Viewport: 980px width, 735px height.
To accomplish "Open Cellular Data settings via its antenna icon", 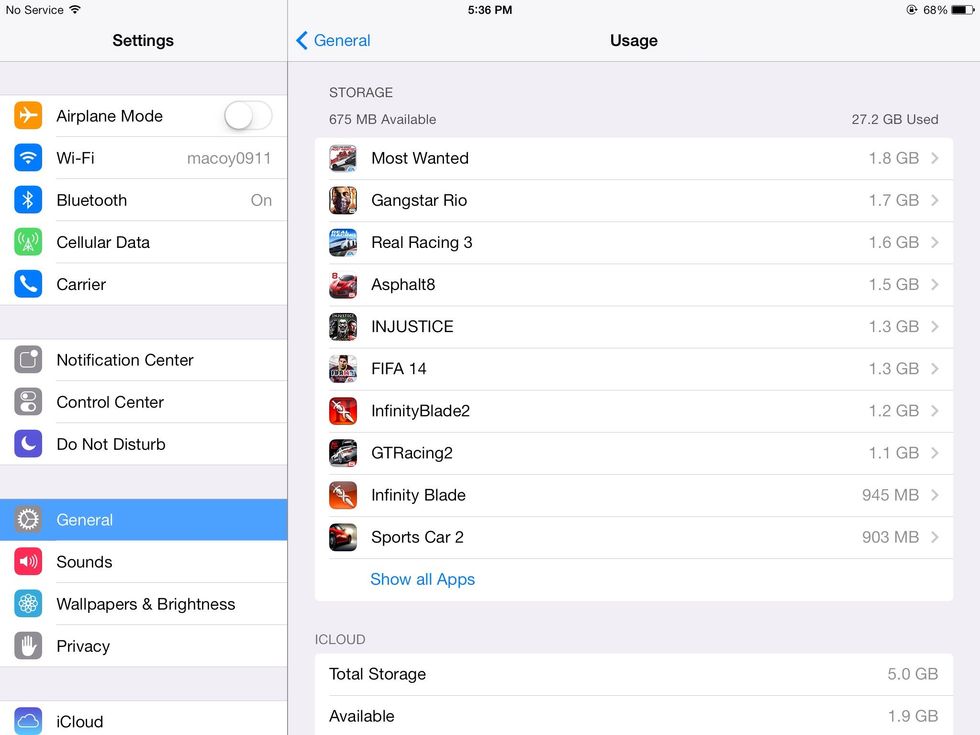I will pos(27,242).
